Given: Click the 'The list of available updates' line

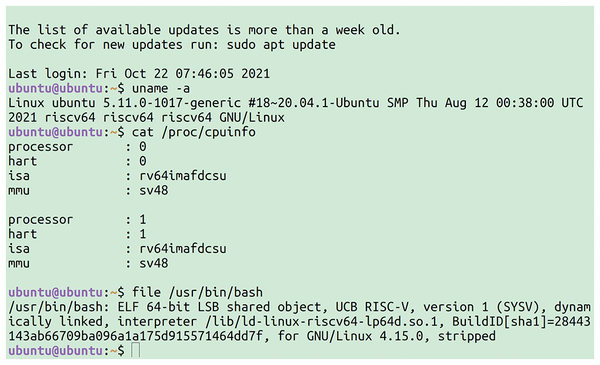Looking at the screenshot, I should [204, 30].
